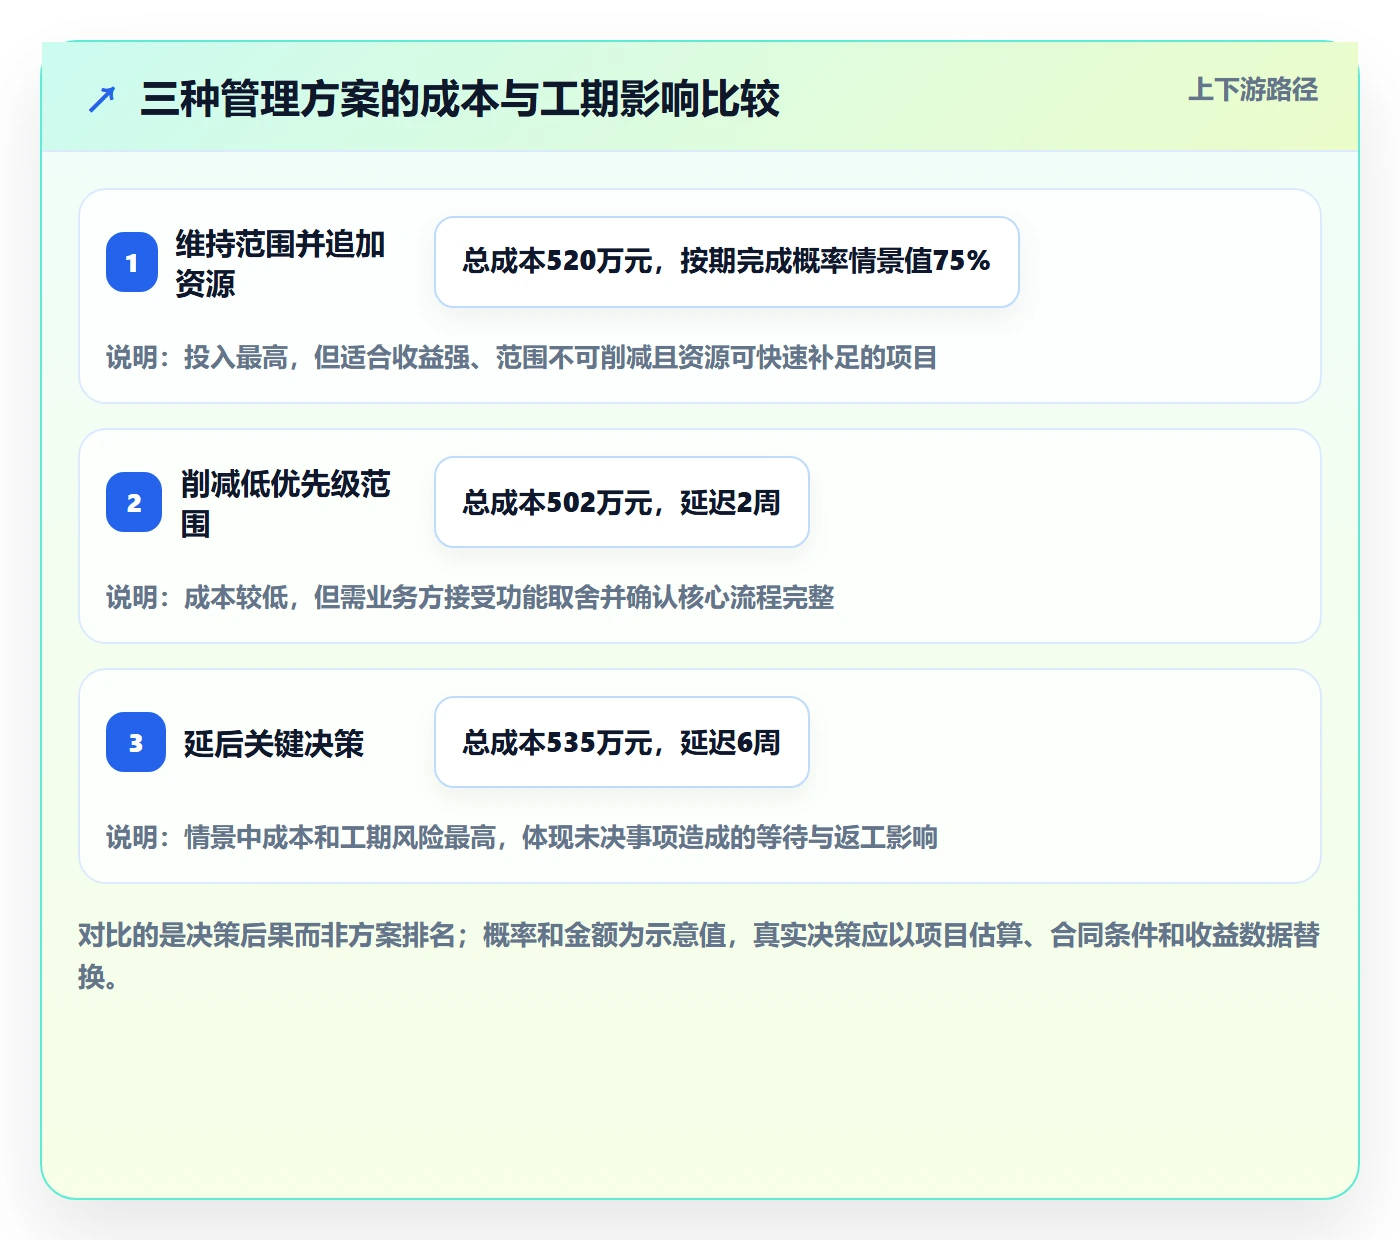Click the note starting 说明：情景中成本和工期风险最高
This screenshot has width=1400, height=1240.
pos(522,837)
